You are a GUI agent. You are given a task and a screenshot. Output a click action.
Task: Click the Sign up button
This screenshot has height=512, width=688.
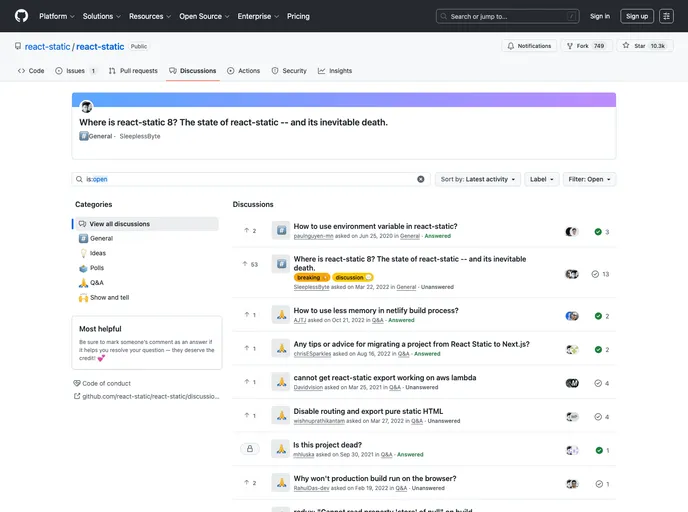coord(637,16)
